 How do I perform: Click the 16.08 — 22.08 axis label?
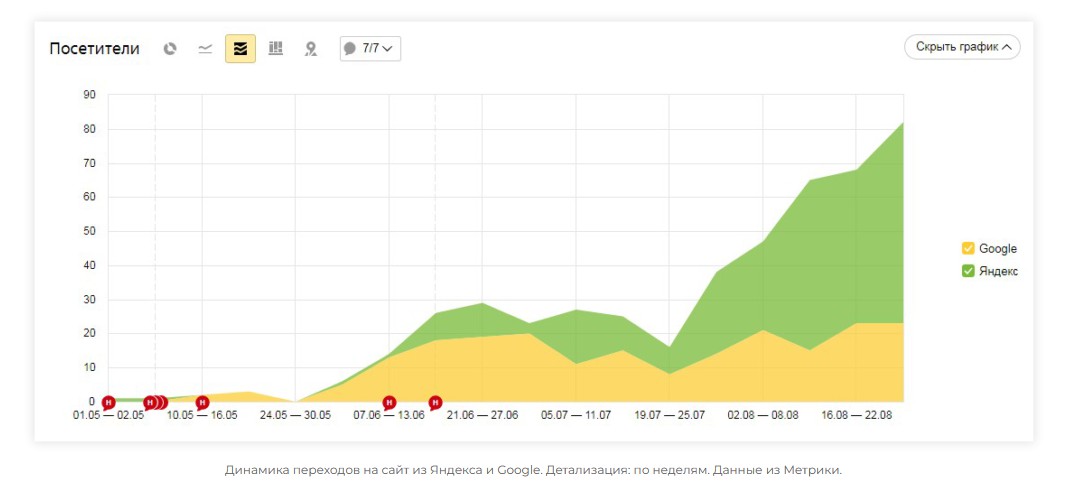point(856,415)
